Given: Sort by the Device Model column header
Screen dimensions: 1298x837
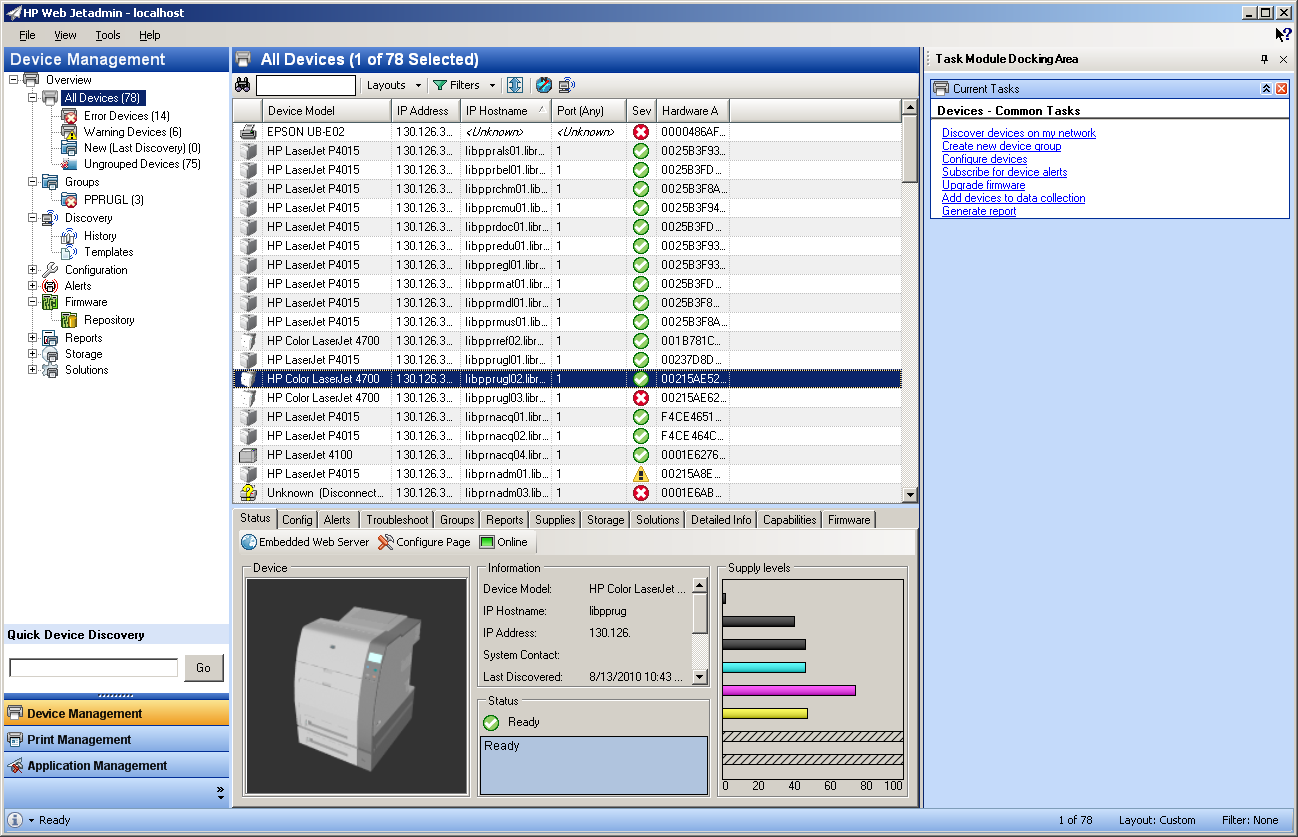Looking at the screenshot, I should click(x=327, y=111).
